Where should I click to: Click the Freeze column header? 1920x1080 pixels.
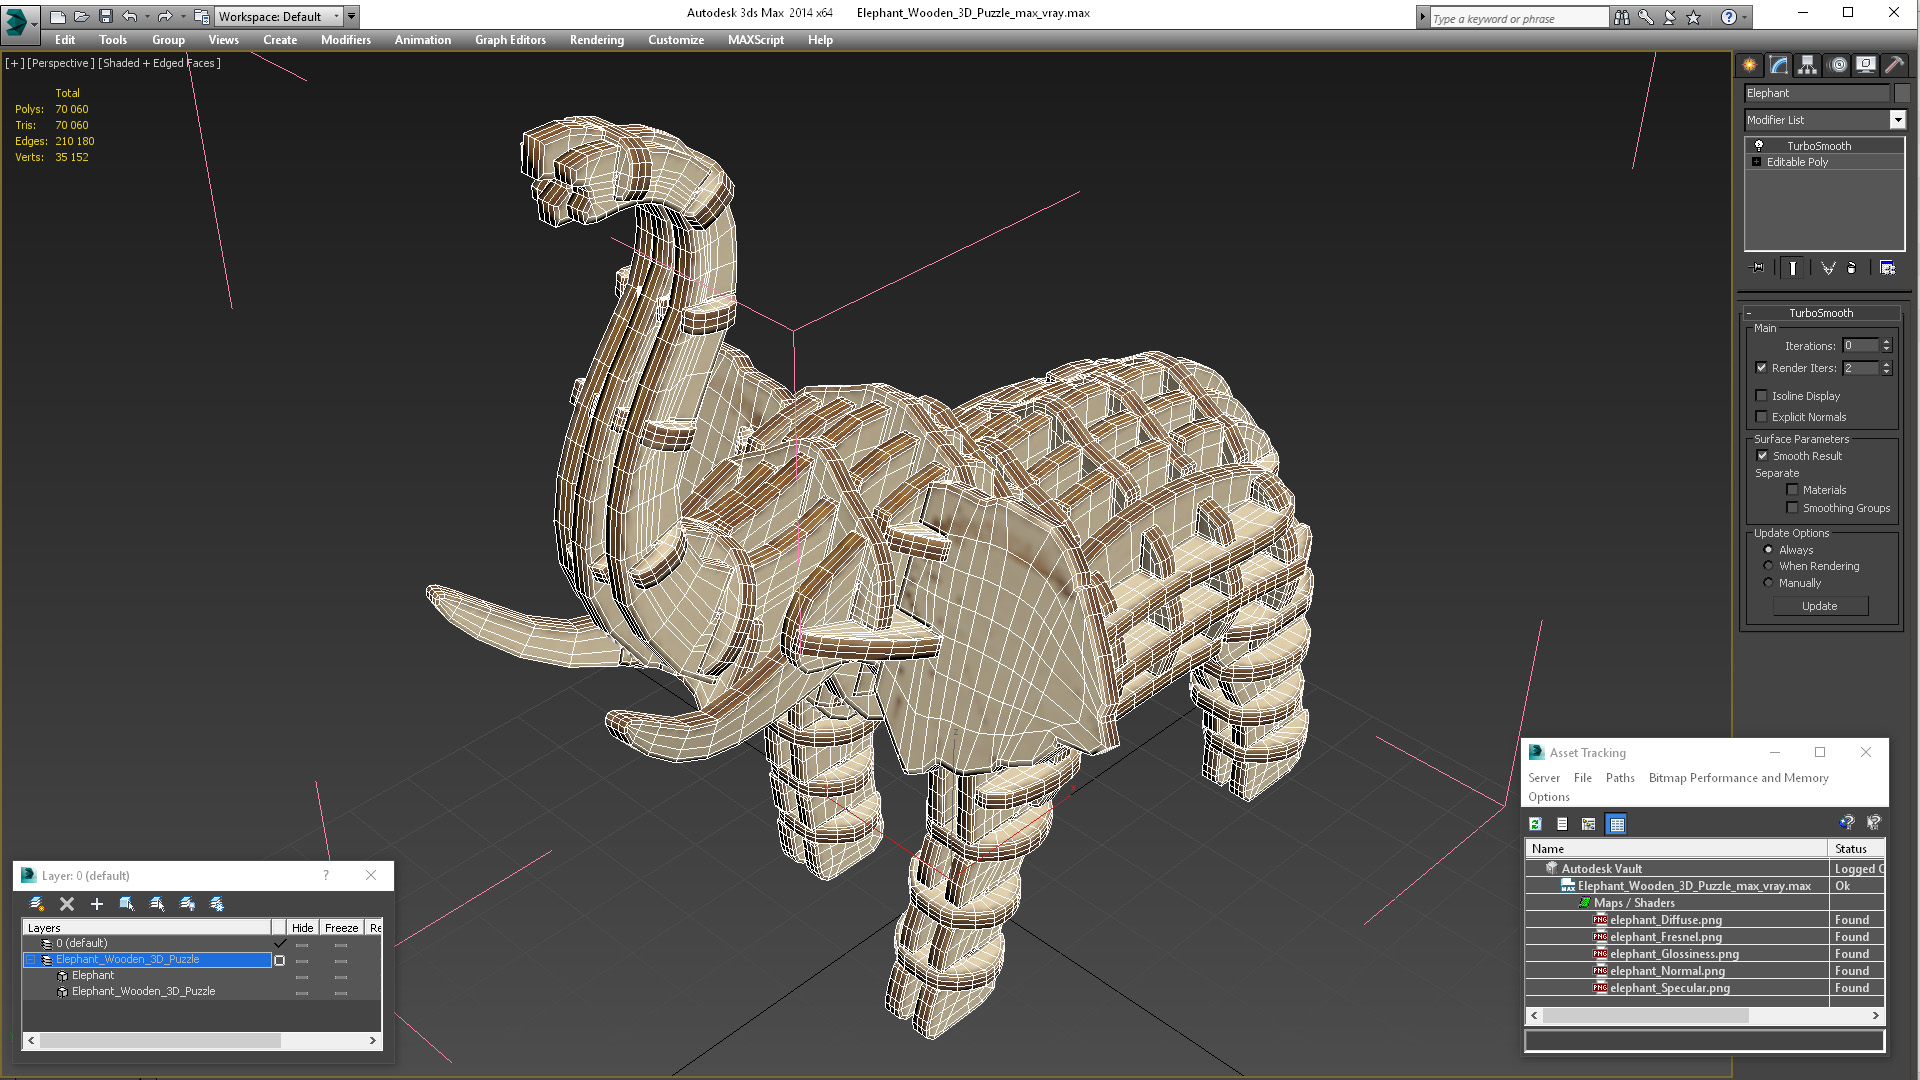(x=341, y=928)
